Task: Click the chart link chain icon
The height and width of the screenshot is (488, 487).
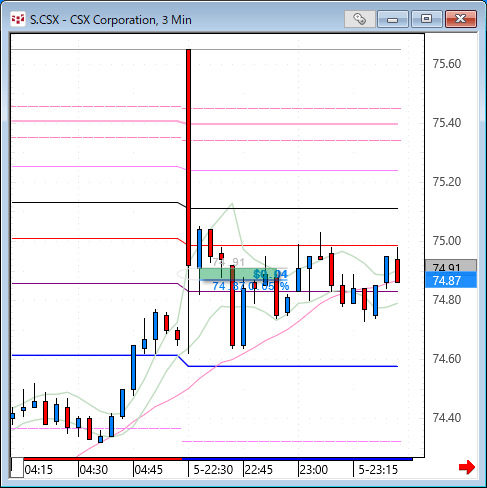Action: tap(359, 19)
